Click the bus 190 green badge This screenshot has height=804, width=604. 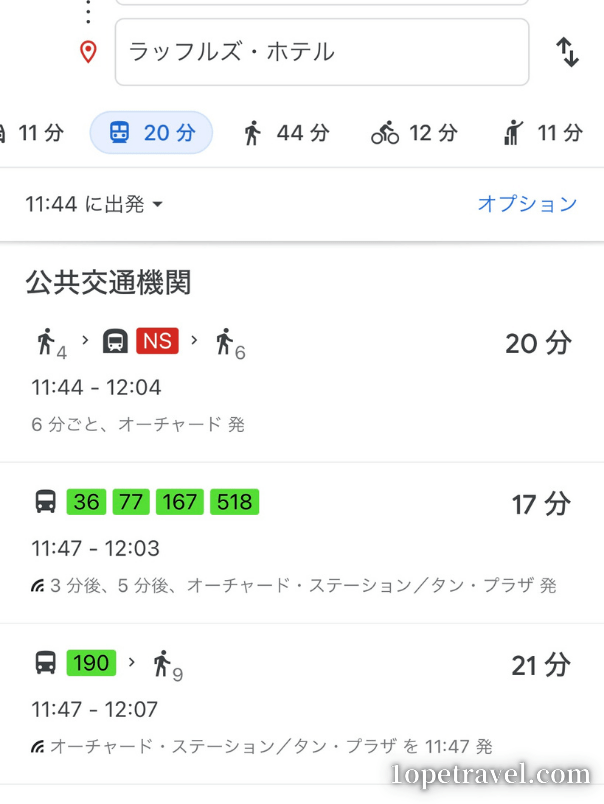[91, 662]
